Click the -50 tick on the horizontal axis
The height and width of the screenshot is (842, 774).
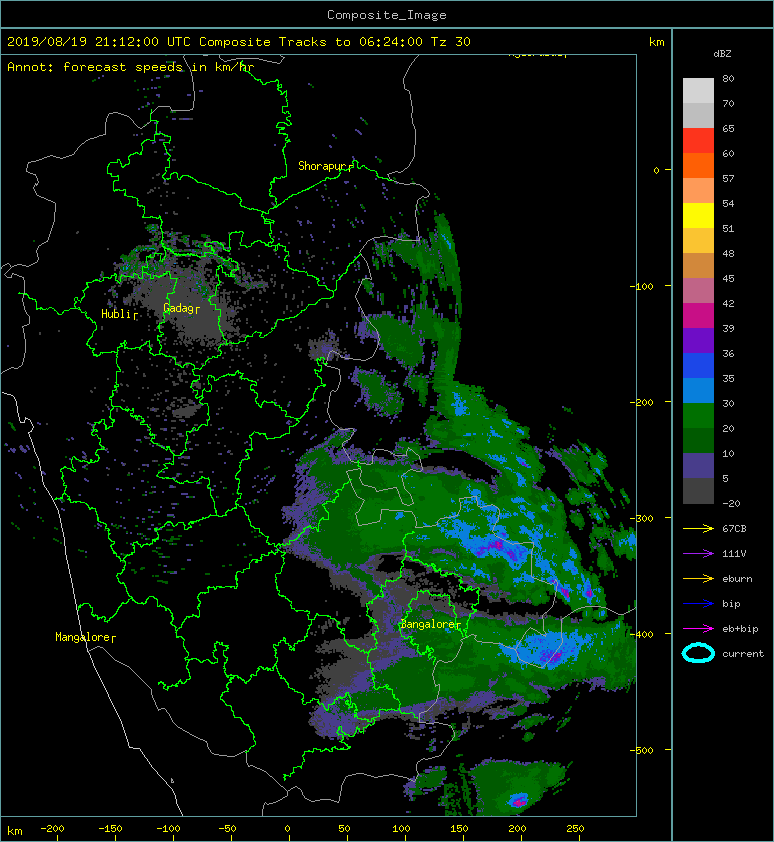[227, 829]
